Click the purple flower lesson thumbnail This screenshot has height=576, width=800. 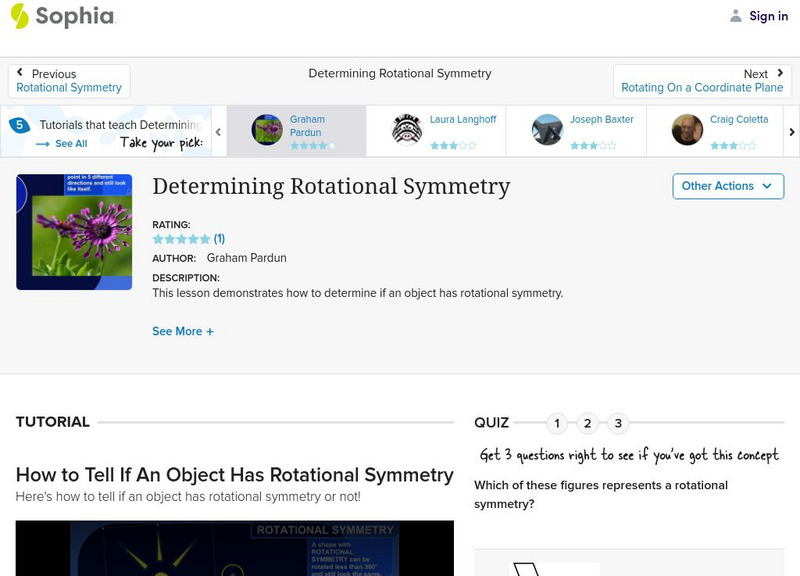pyautogui.click(x=74, y=232)
